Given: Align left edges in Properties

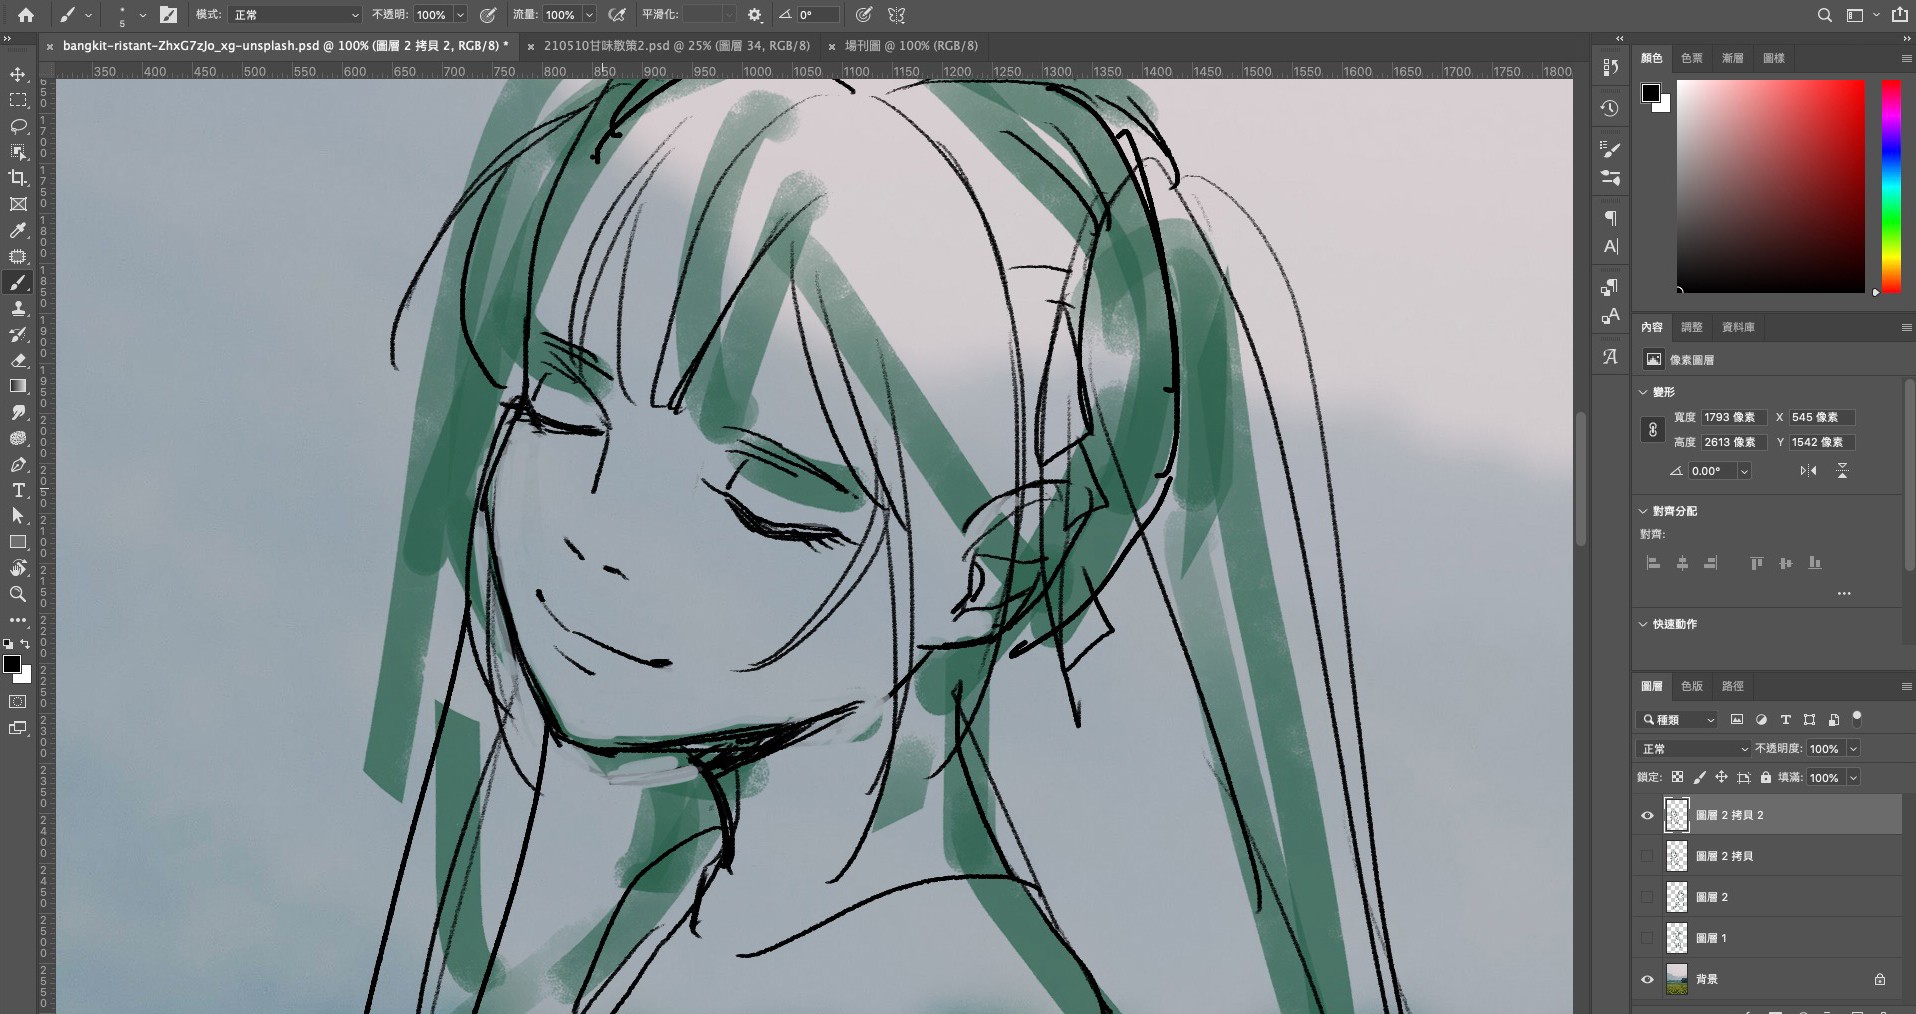Looking at the screenshot, I should click(1653, 563).
